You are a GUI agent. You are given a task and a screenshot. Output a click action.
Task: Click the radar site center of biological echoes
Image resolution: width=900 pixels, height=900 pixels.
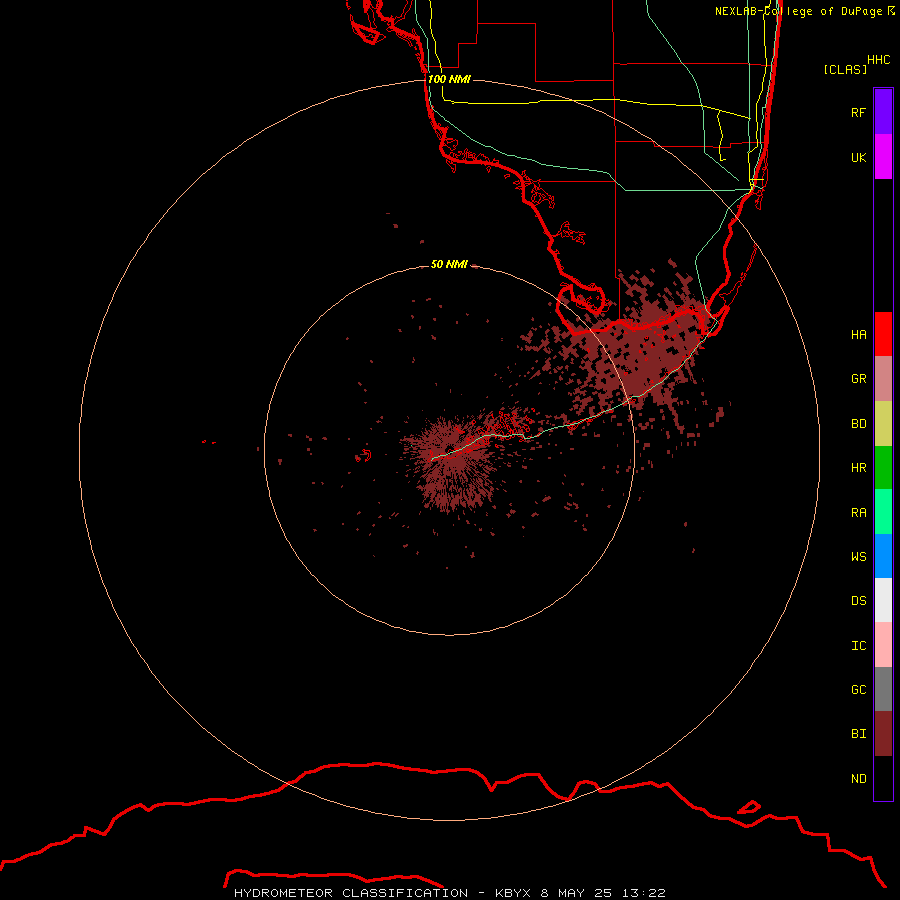[x=449, y=451]
